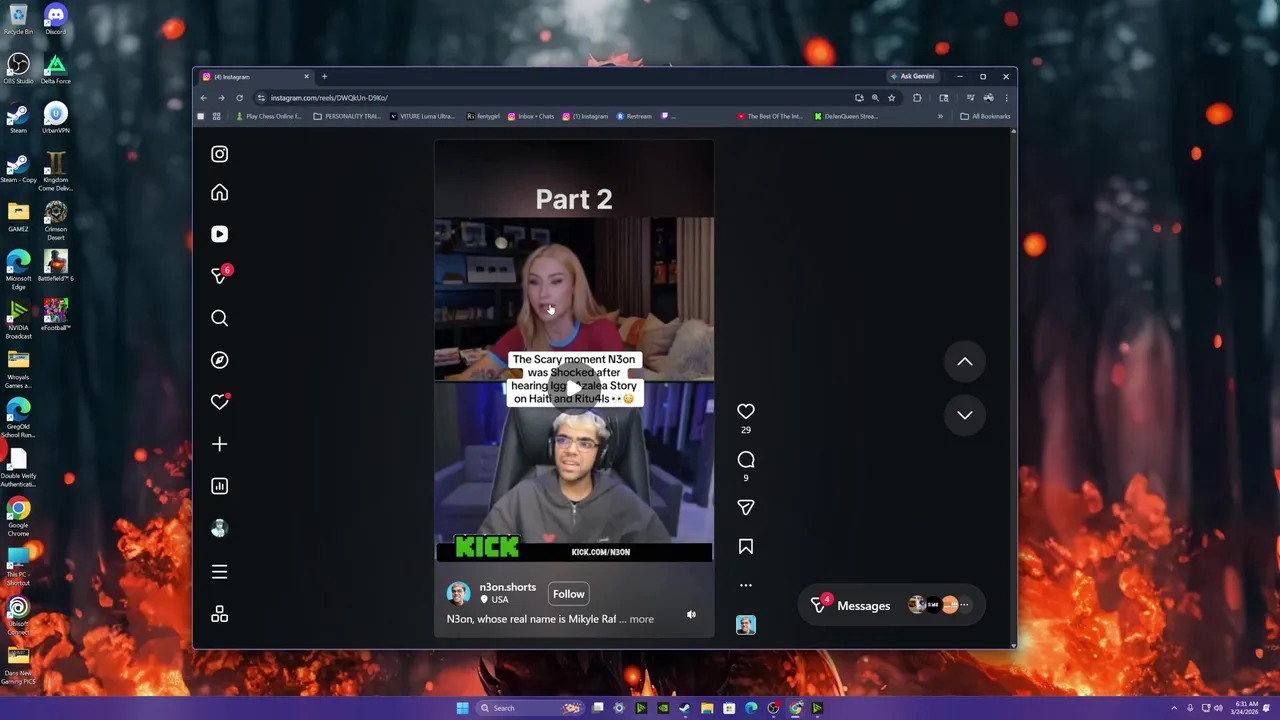1280x720 pixels.
Task: Open The Best Of The Int... bookmark
Action: [769, 116]
